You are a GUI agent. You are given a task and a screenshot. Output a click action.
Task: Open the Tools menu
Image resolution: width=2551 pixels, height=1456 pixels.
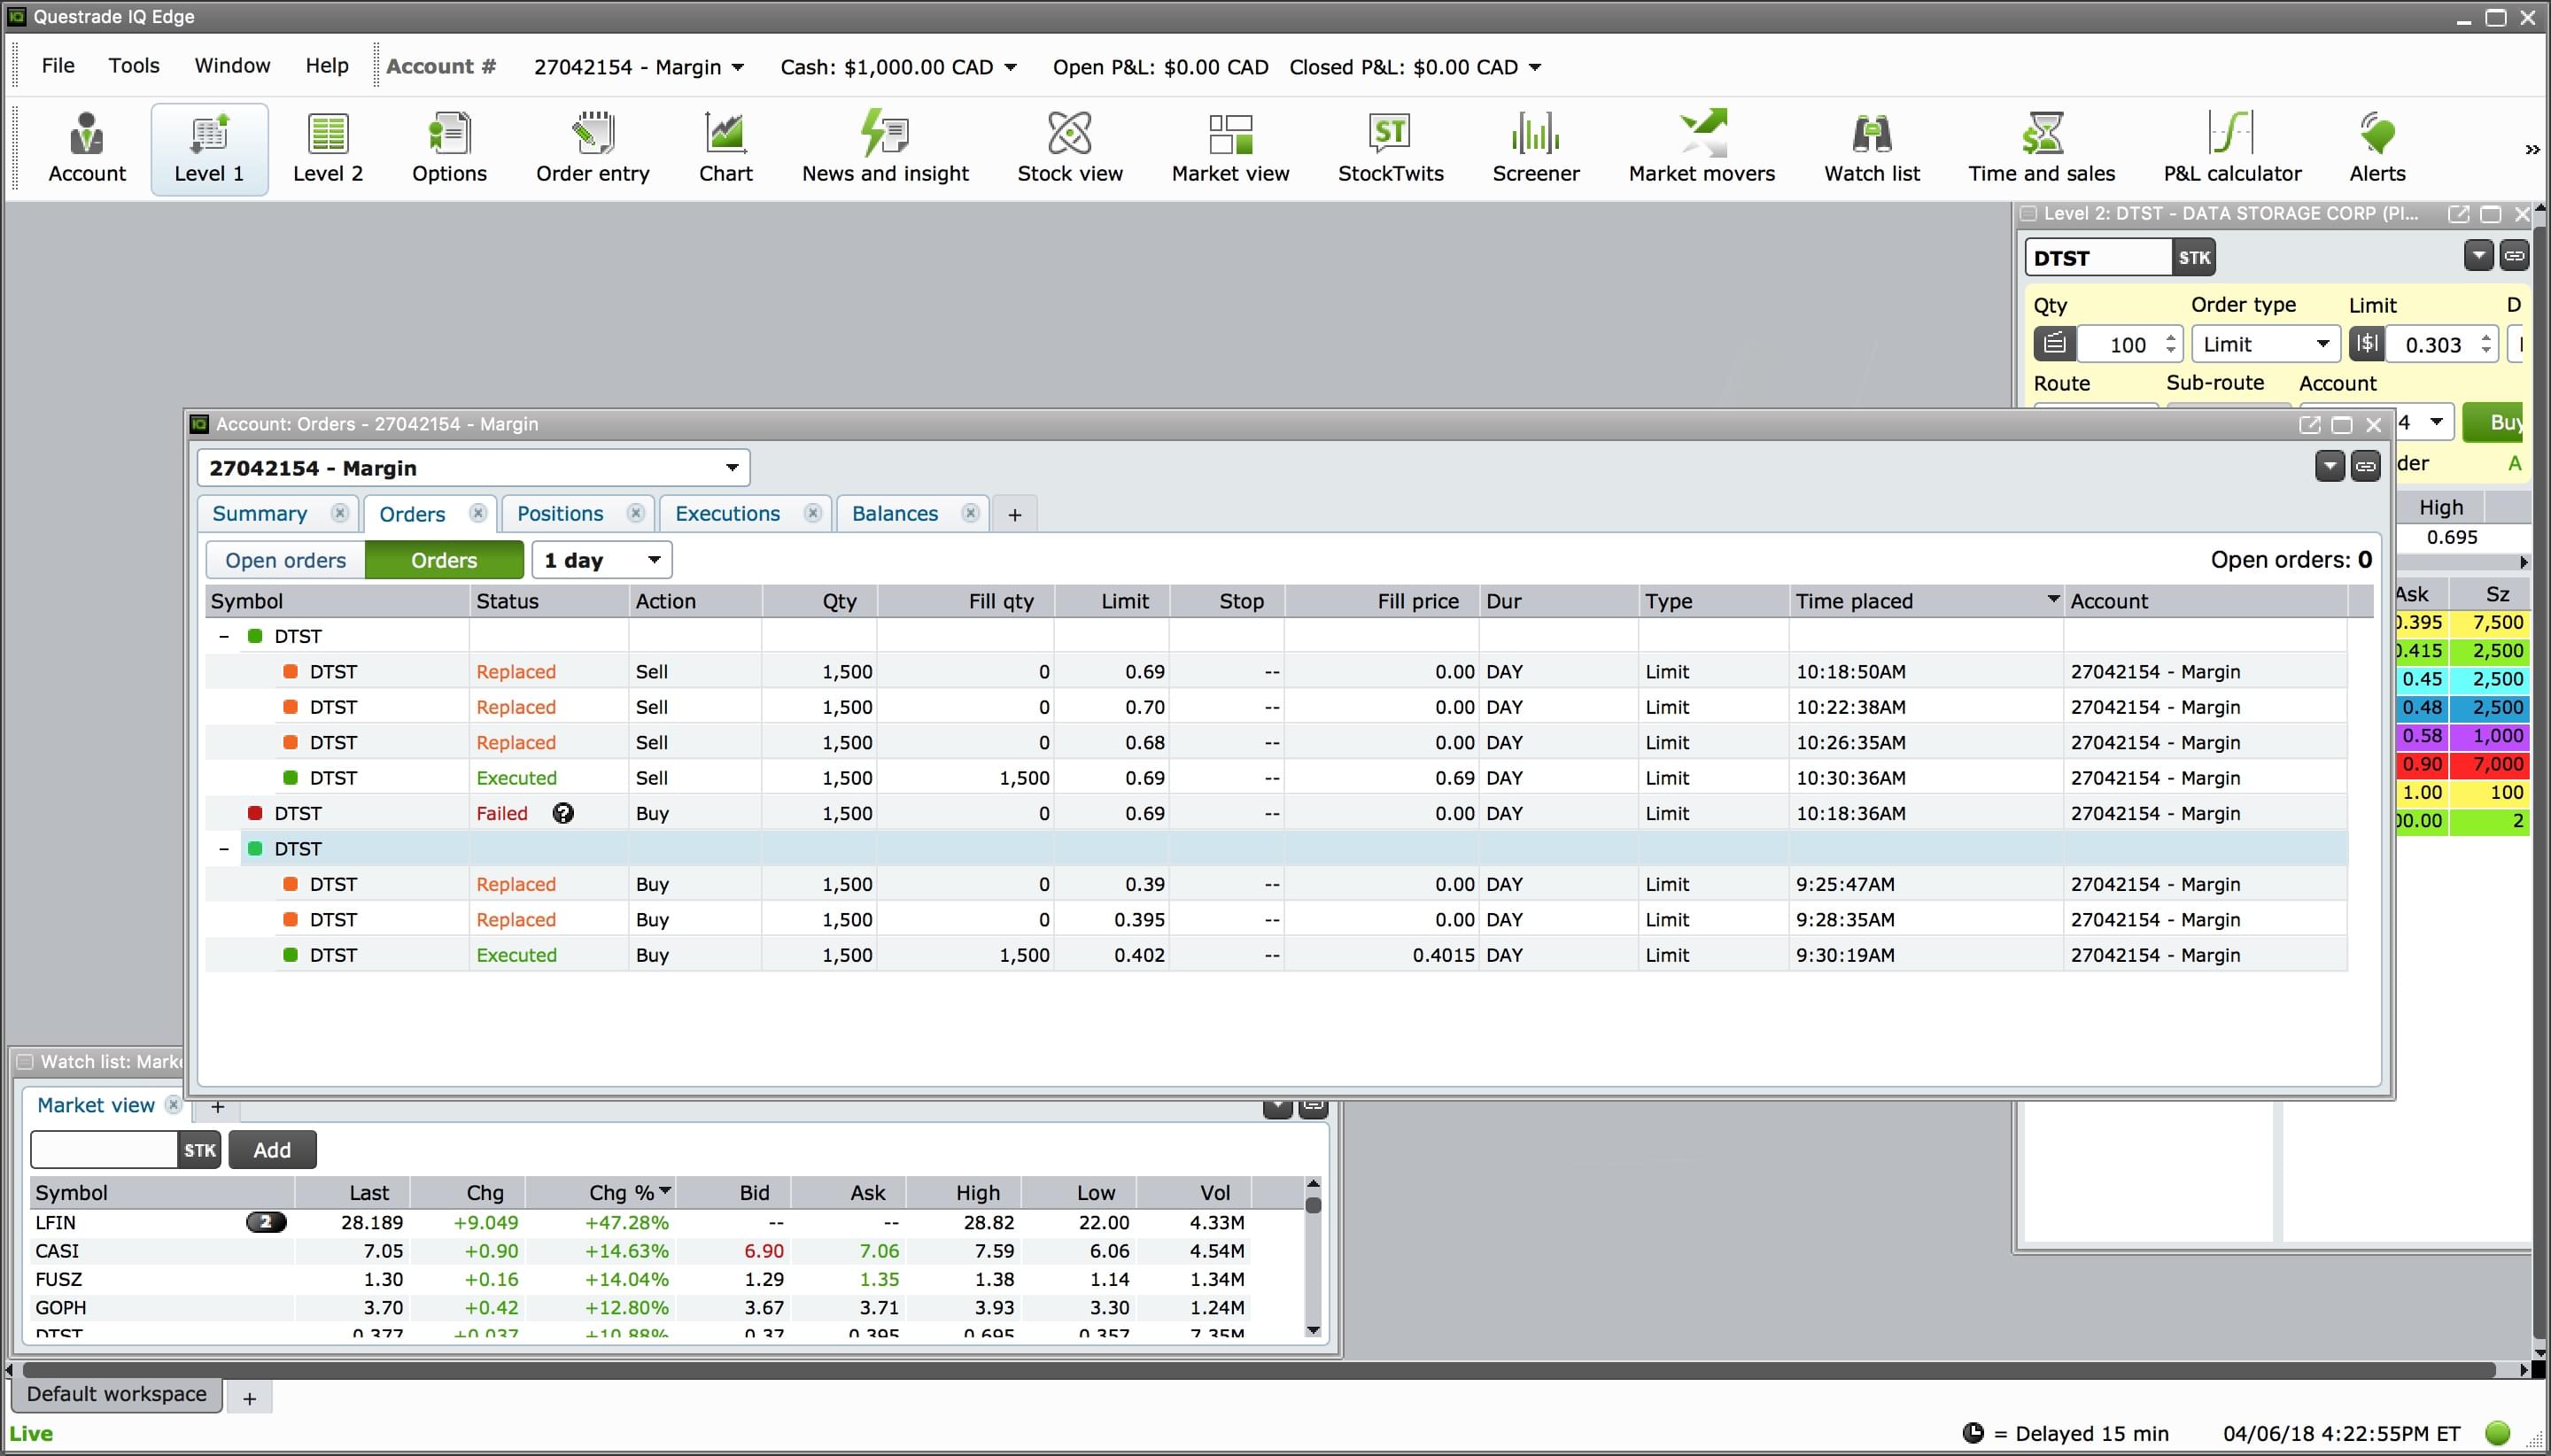click(134, 66)
